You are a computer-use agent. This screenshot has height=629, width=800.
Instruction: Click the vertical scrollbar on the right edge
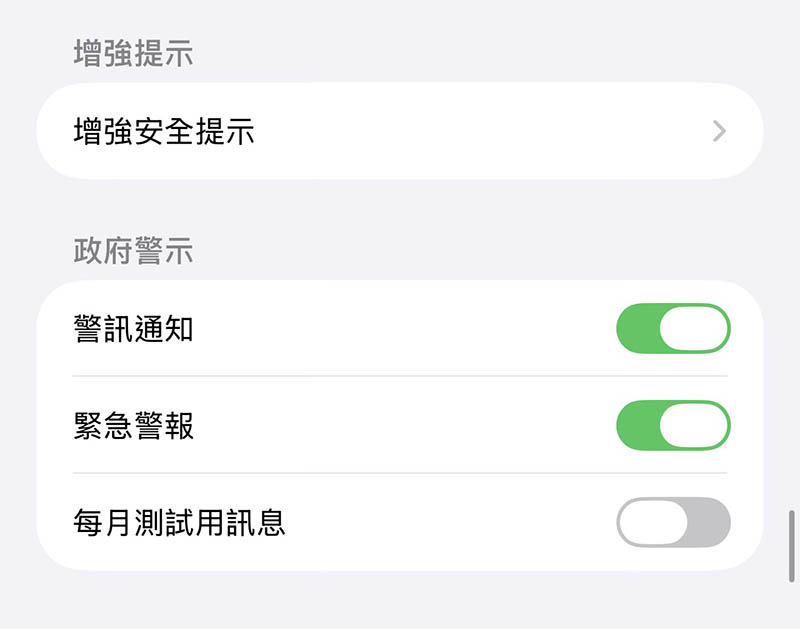(792, 545)
